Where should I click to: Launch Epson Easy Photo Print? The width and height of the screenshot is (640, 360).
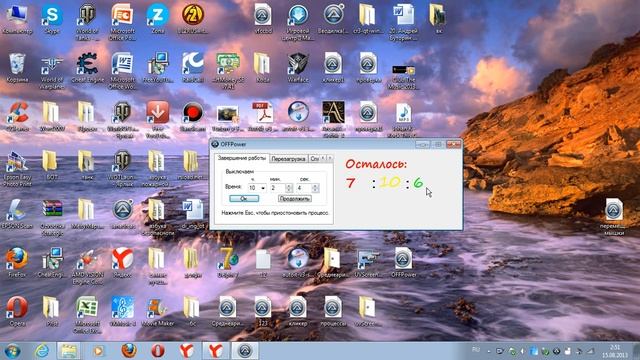17,169
